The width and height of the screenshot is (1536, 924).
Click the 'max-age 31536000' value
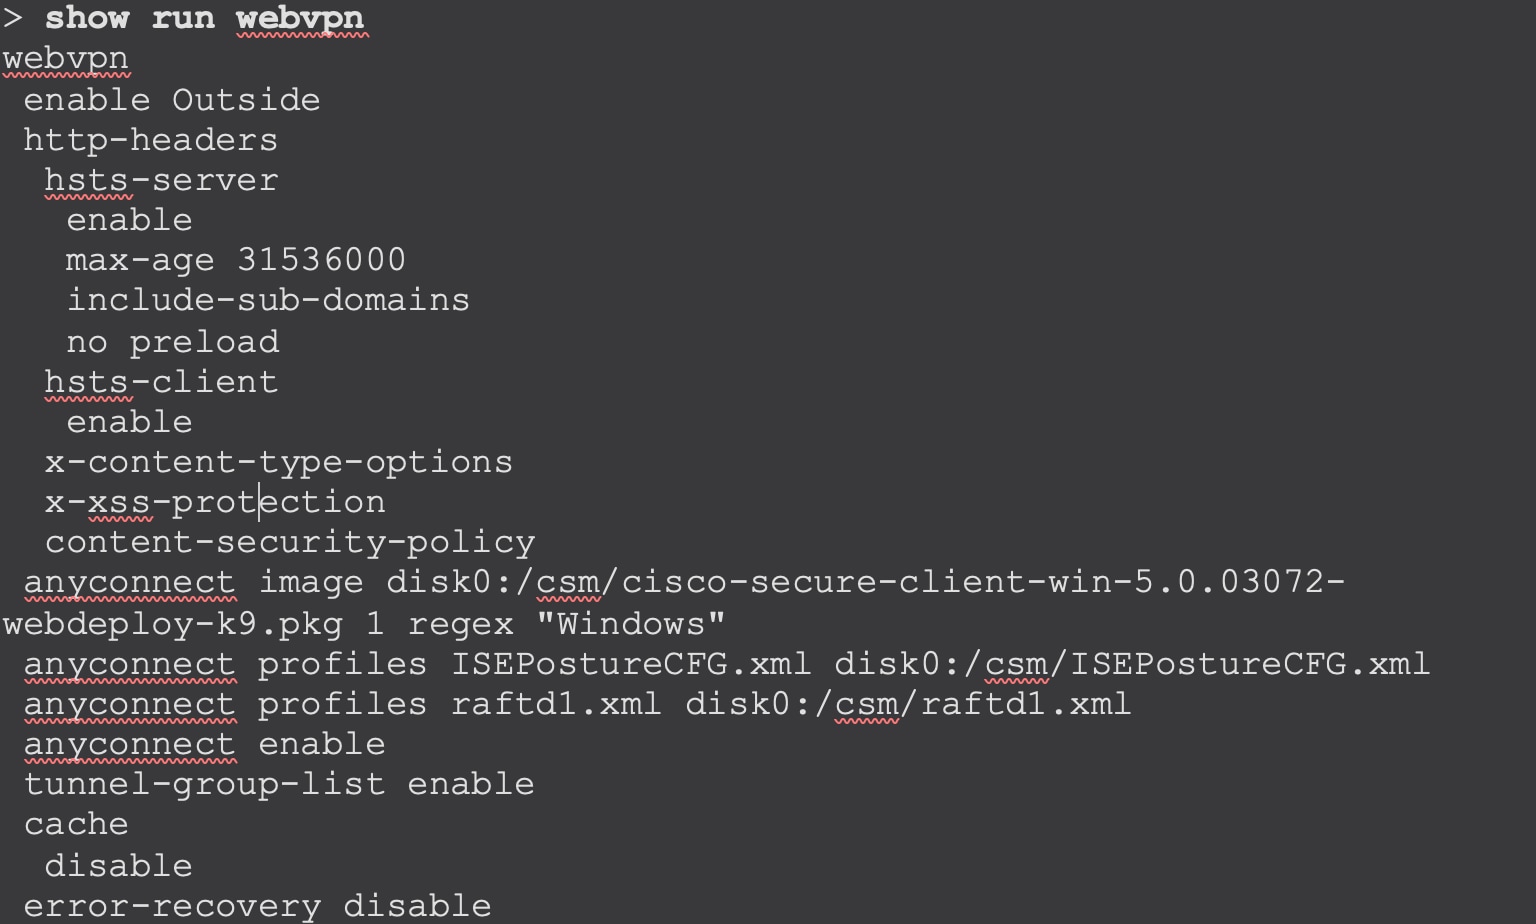(x=236, y=260)
